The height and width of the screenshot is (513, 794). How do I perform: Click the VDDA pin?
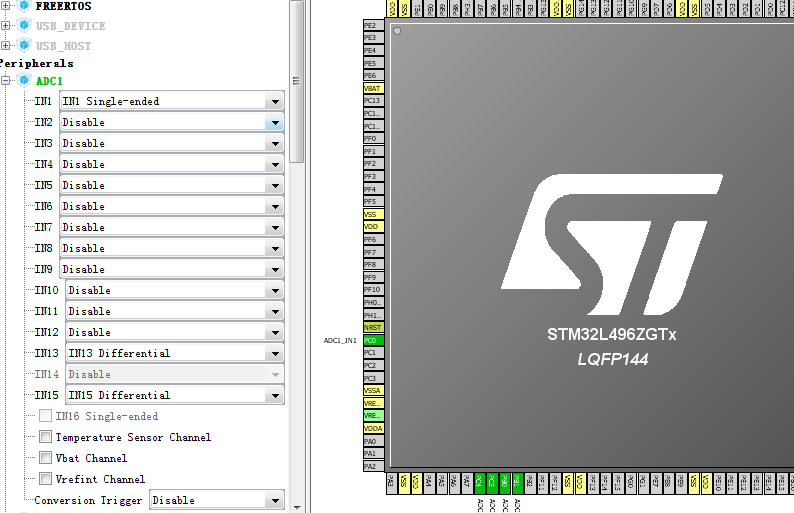click(373, 428)
